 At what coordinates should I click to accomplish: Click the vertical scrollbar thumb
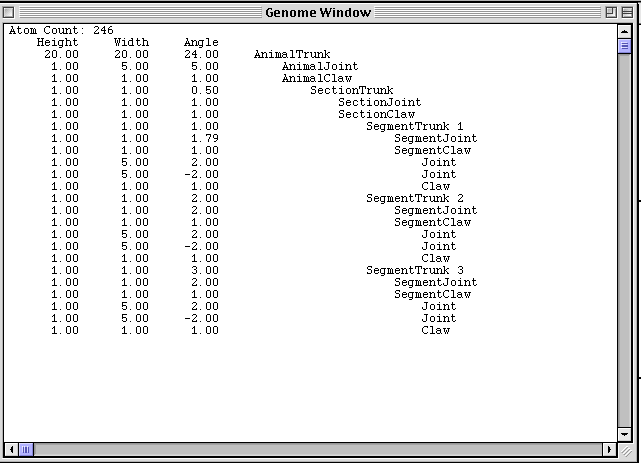(624, 46)
